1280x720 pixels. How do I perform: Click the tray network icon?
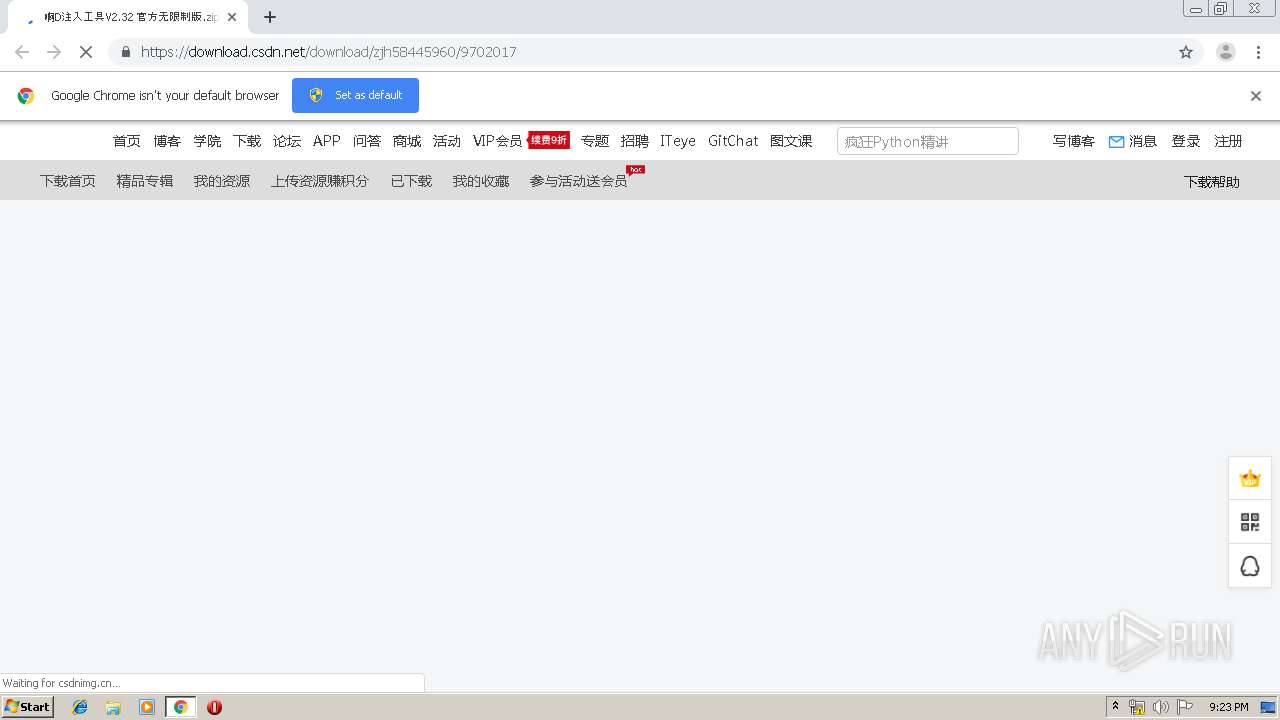[1137, 707]
